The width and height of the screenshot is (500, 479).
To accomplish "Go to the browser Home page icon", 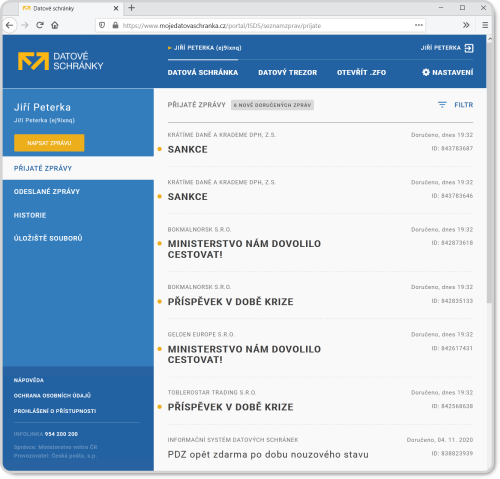I will tap(55, 25).
